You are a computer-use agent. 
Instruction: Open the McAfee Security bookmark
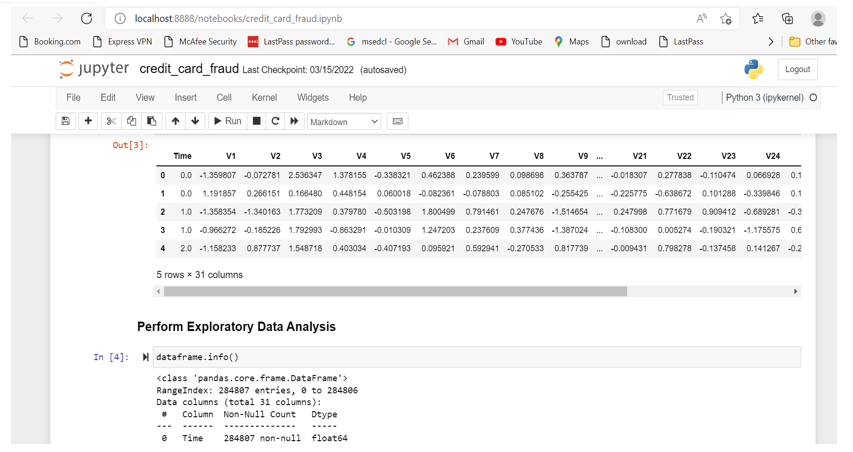(x=200, y=41)
